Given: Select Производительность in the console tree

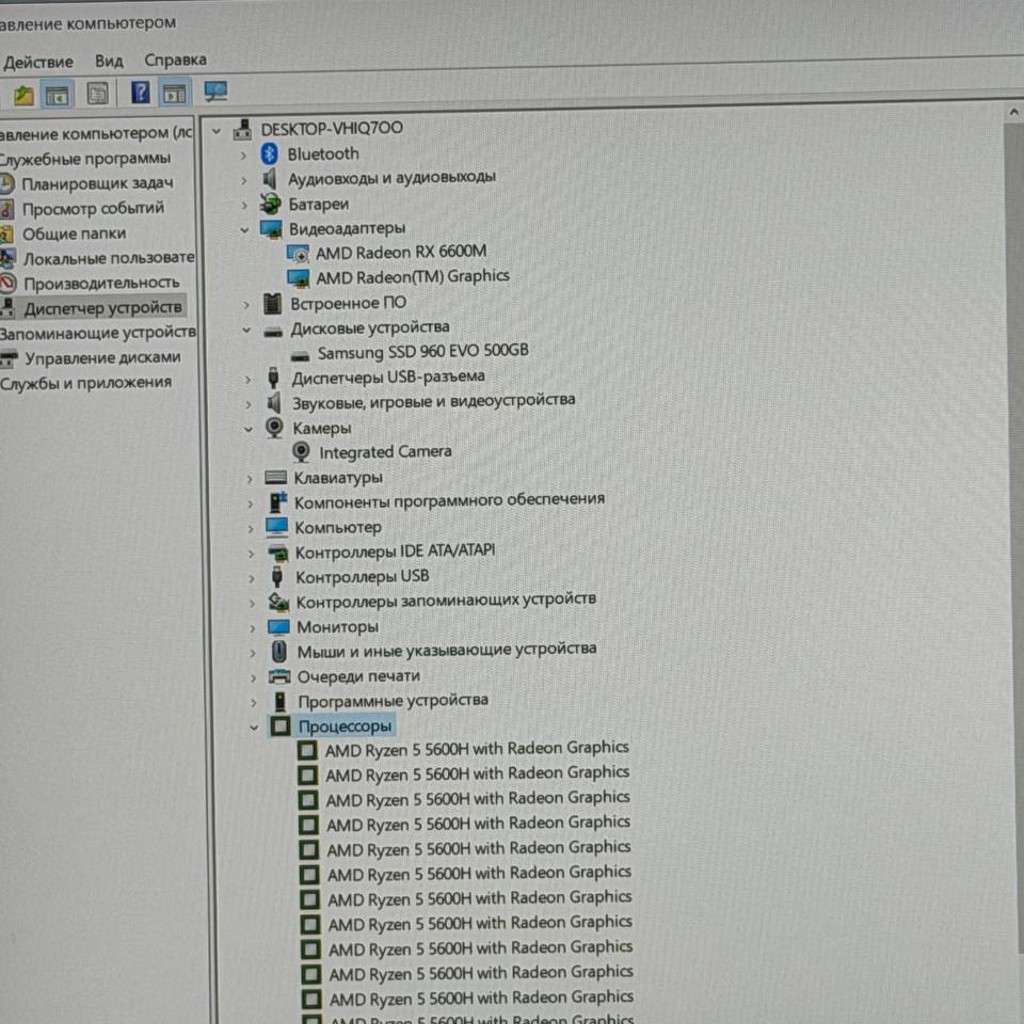Looking at the screenshot, I should (x=101, y=283).
